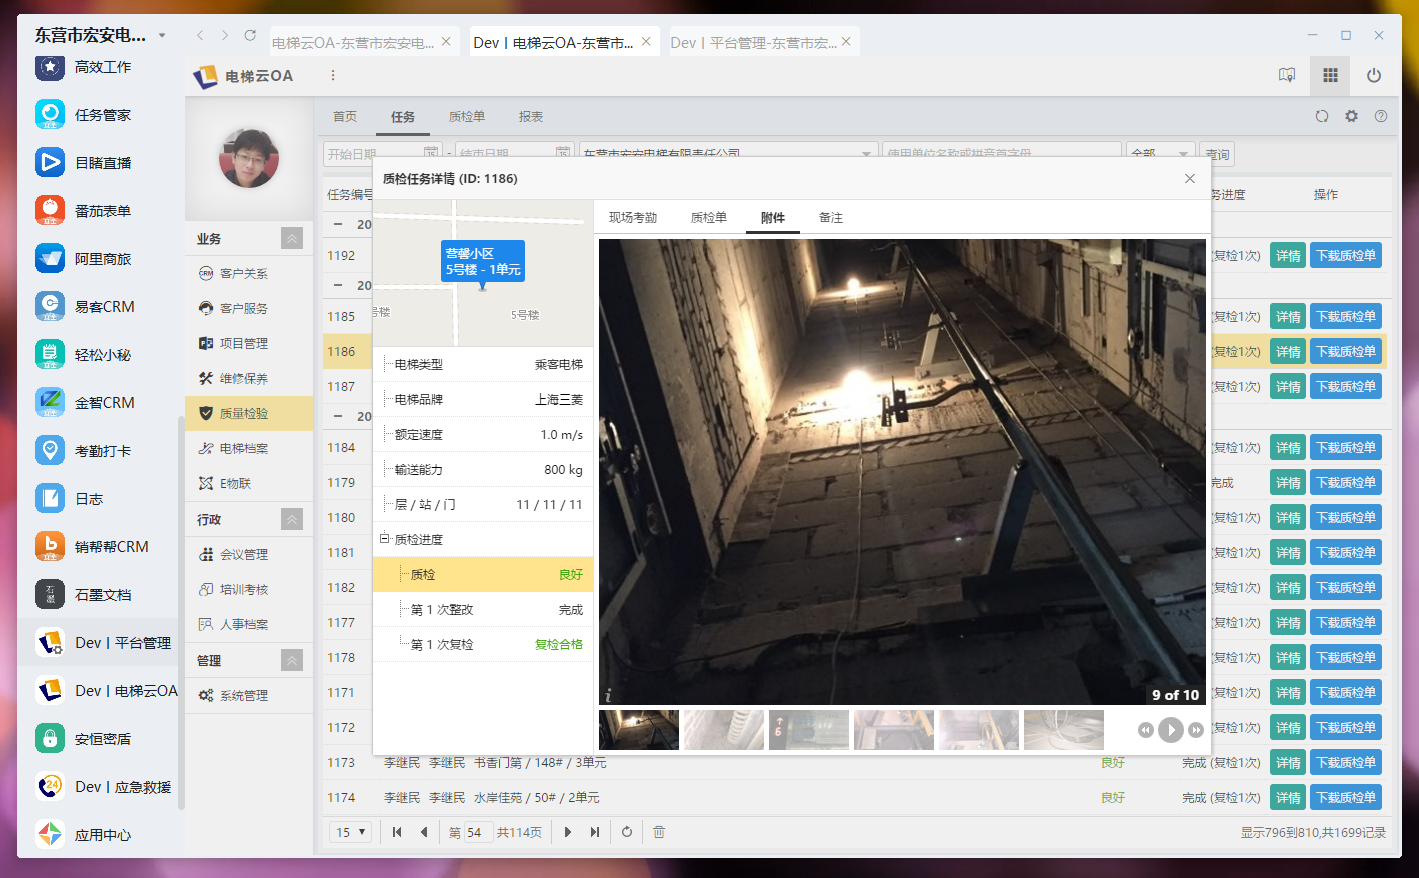The height and width of the screenshot is (878, 1419).
Task: Select the thumbnail showing number 6
Action: 809,730
